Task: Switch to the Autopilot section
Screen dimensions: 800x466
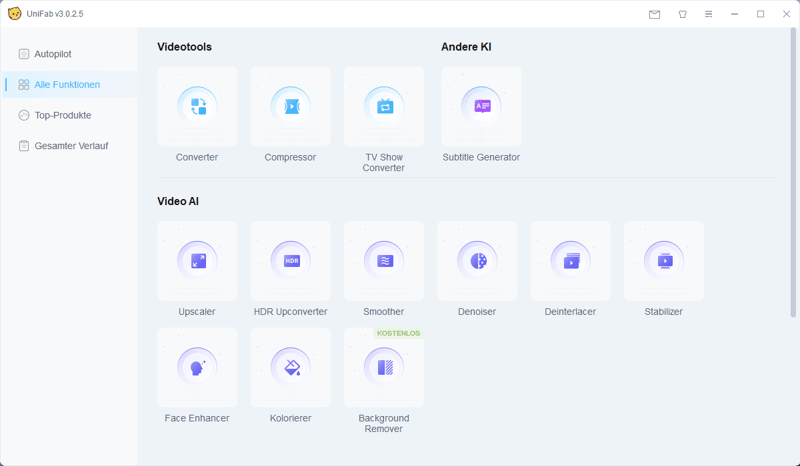Action: [x=52, y=54]
